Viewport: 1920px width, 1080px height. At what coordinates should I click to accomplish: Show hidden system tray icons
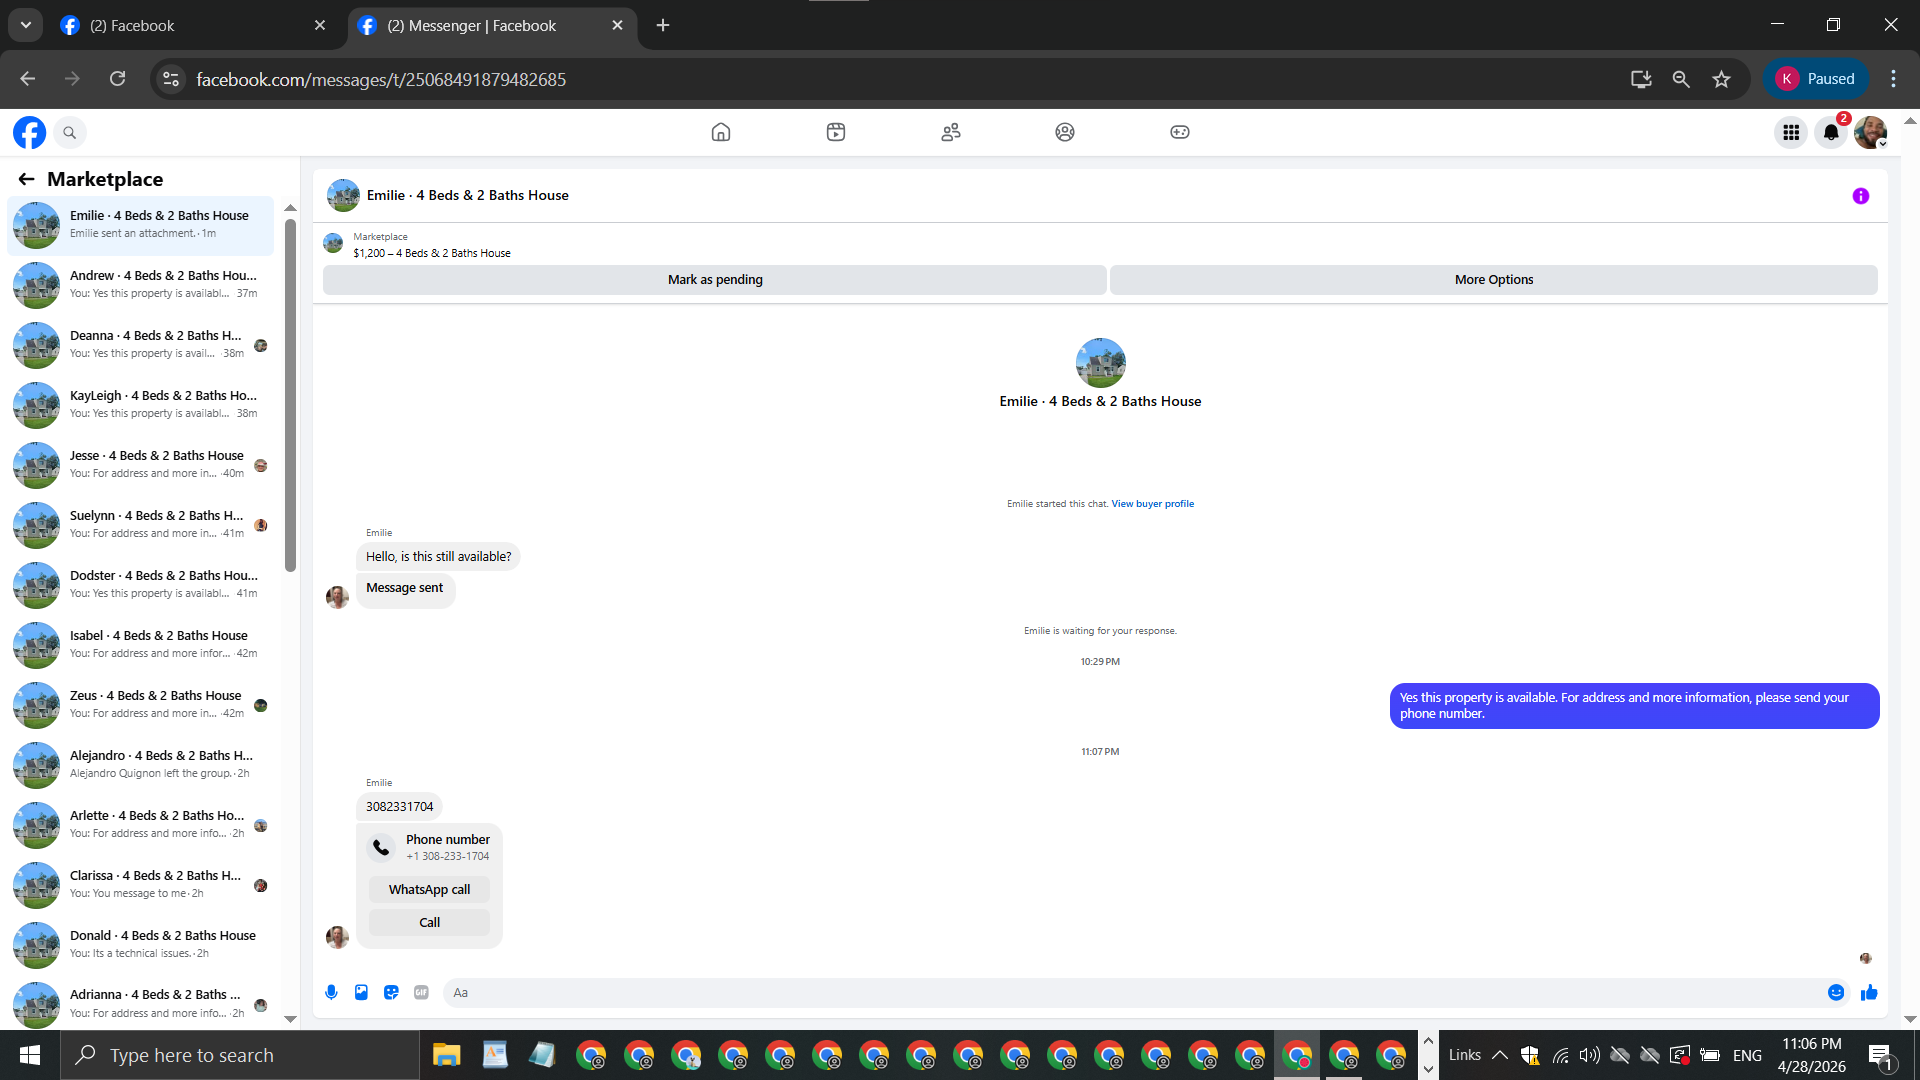tap(1499, 1055)
